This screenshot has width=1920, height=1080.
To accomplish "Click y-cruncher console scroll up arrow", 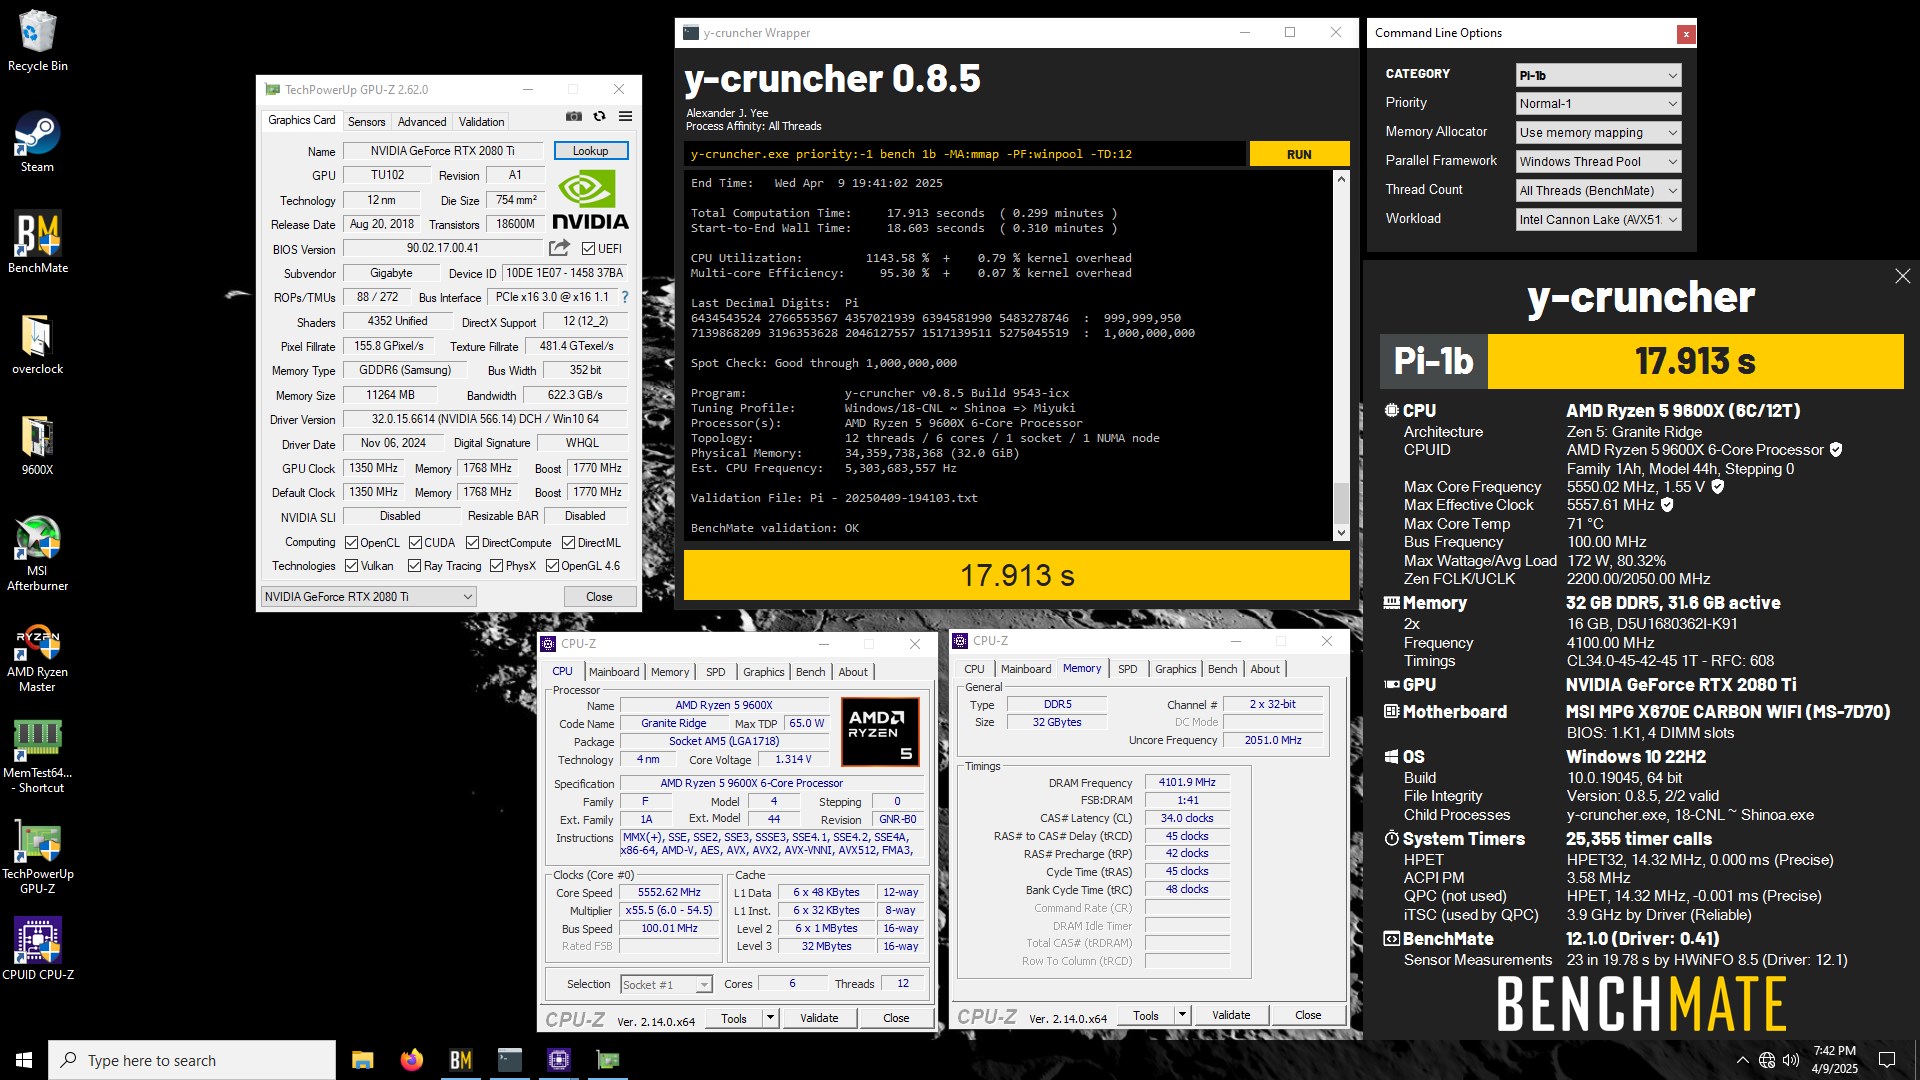I will coord(1341,179).
